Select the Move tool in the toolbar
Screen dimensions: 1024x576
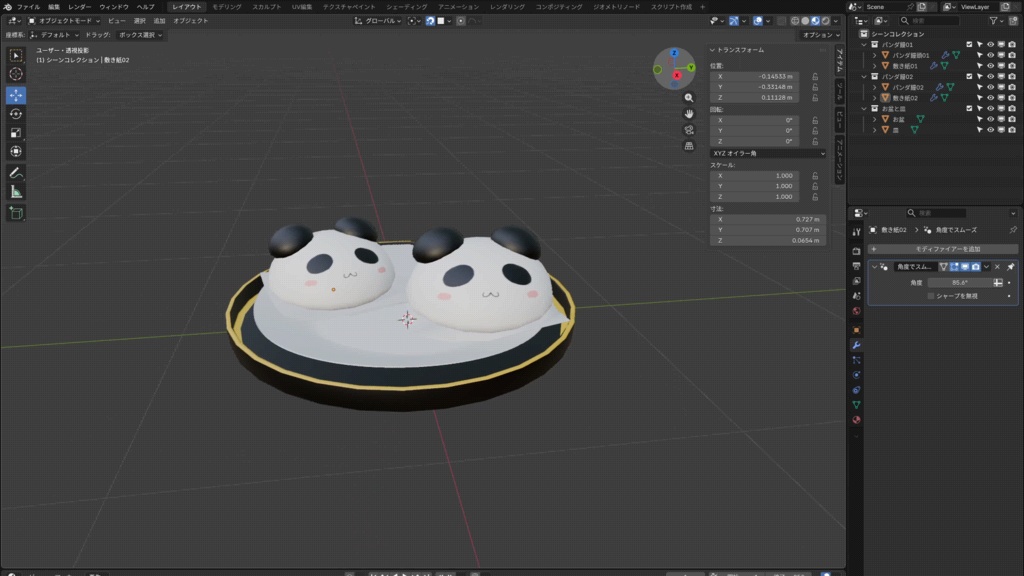[x=15, y=93]
